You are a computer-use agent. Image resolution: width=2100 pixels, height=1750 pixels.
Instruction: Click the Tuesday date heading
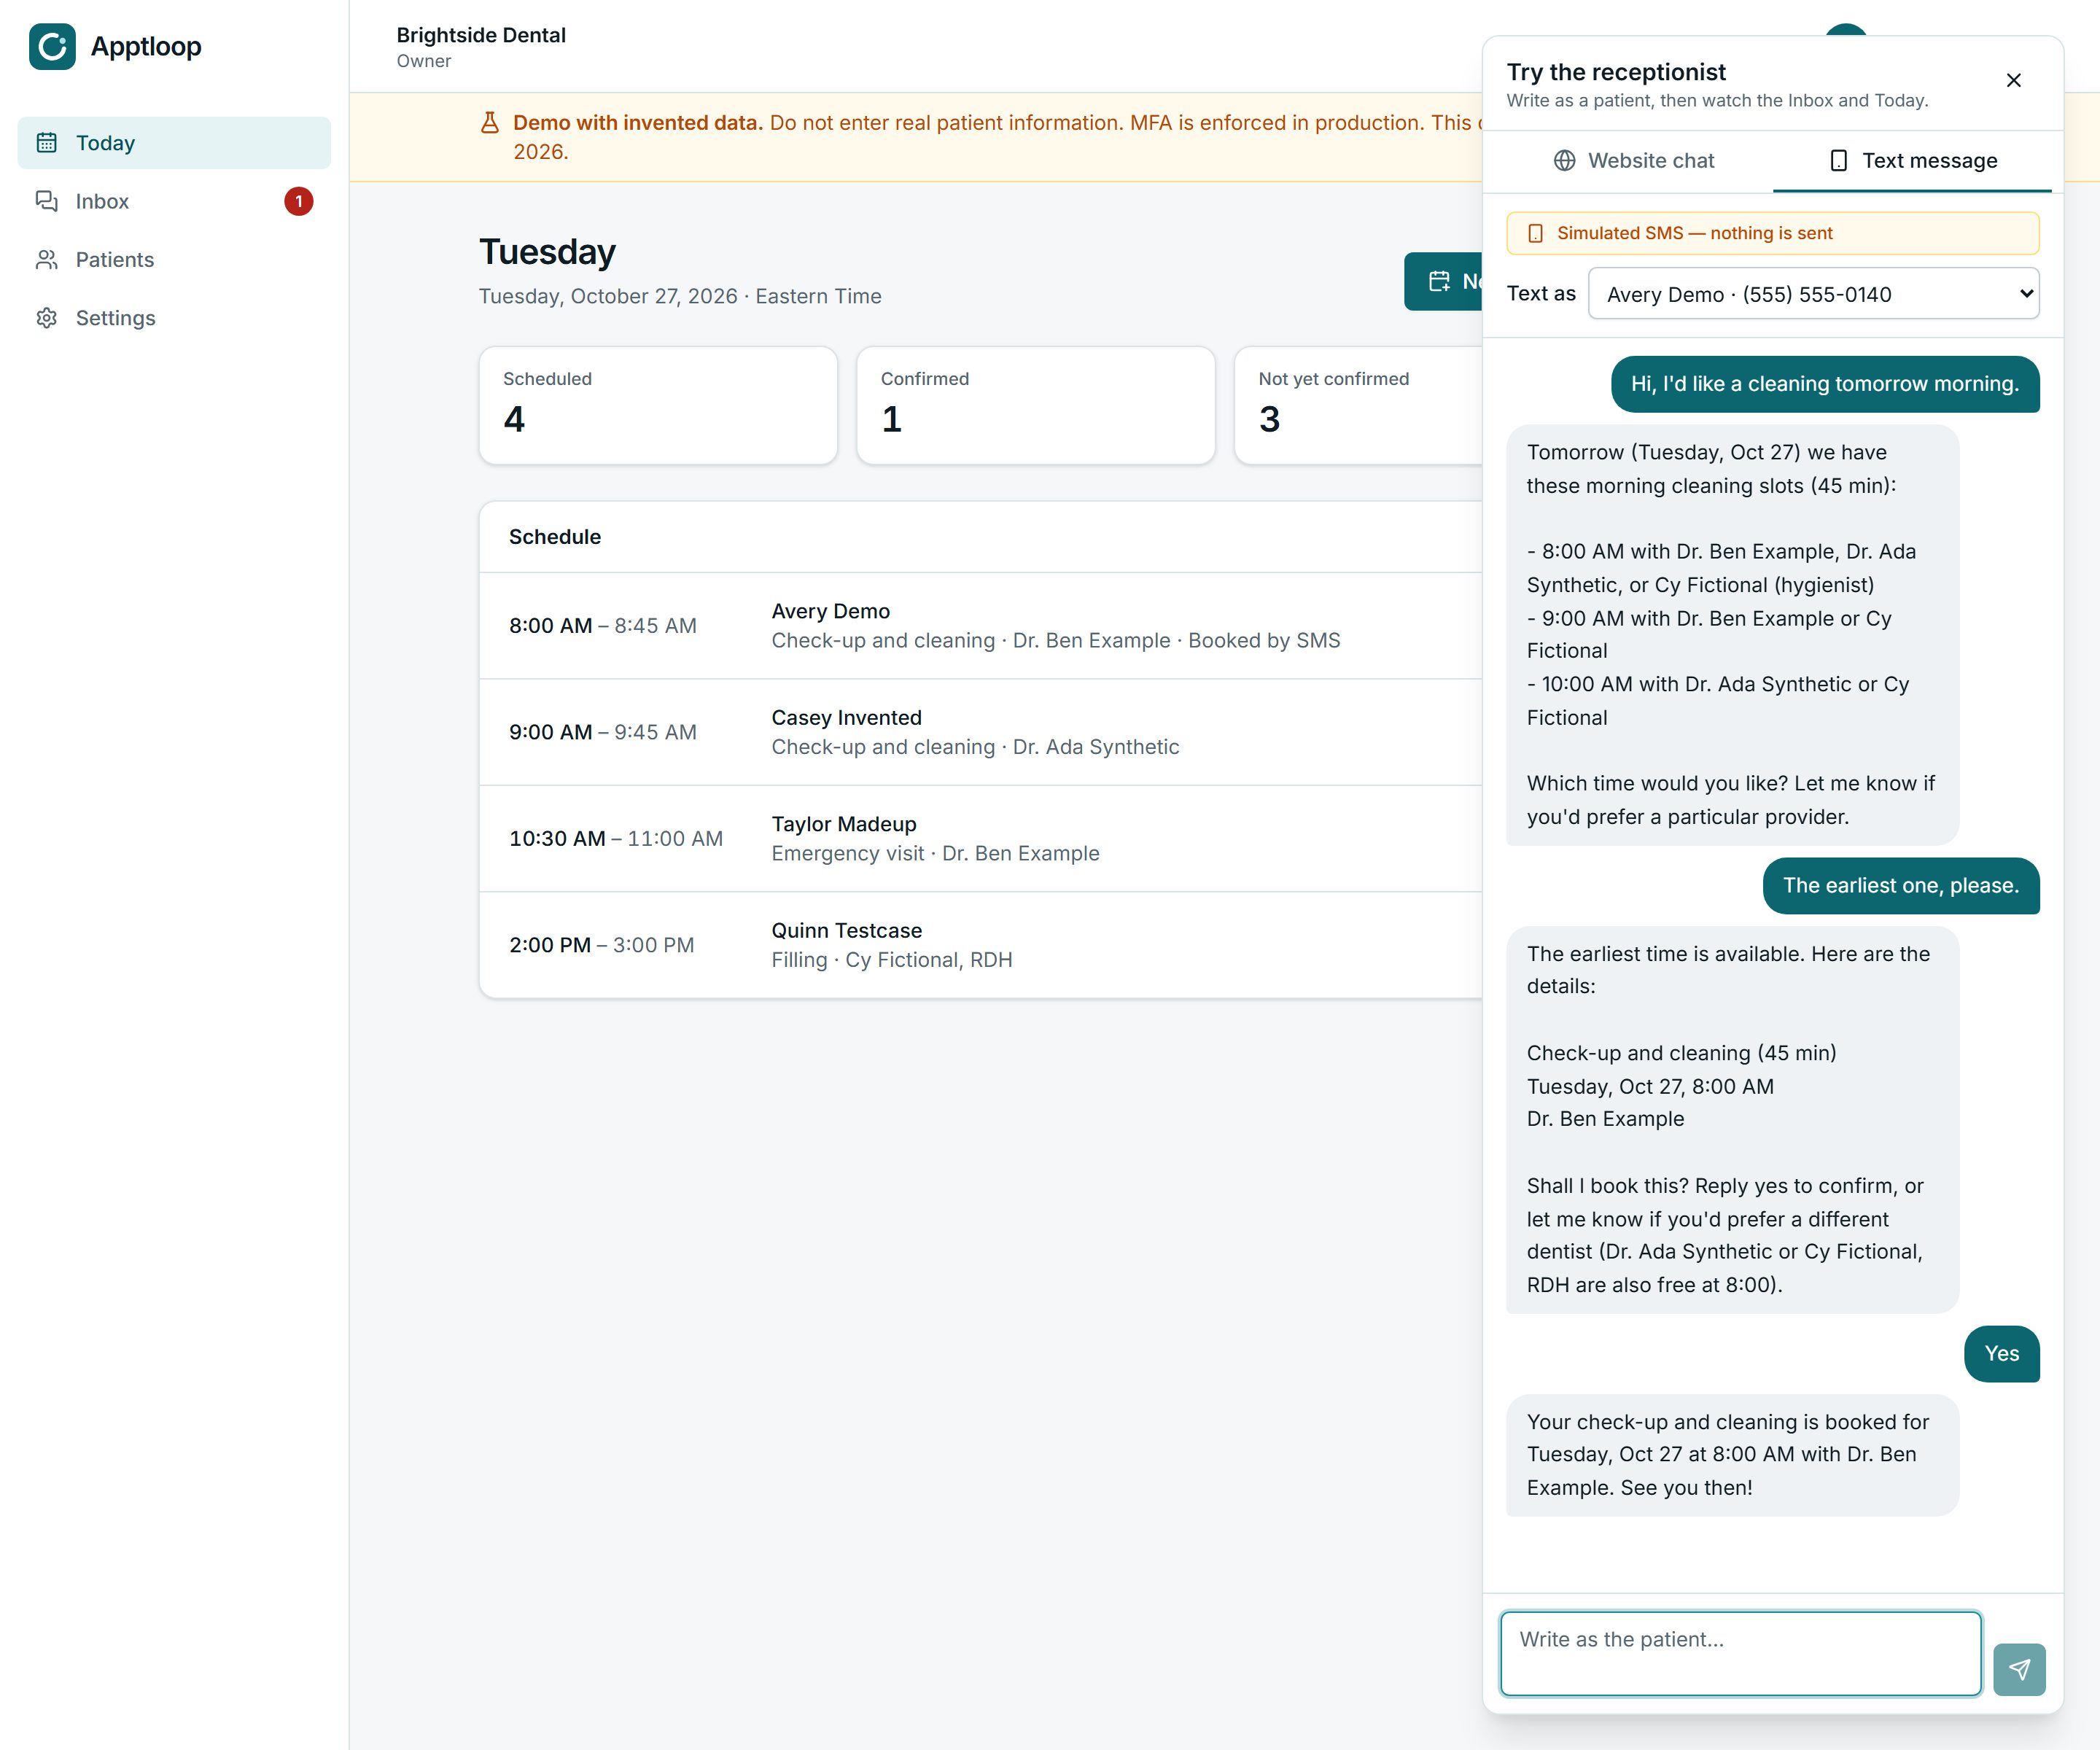tap(547, 252)
